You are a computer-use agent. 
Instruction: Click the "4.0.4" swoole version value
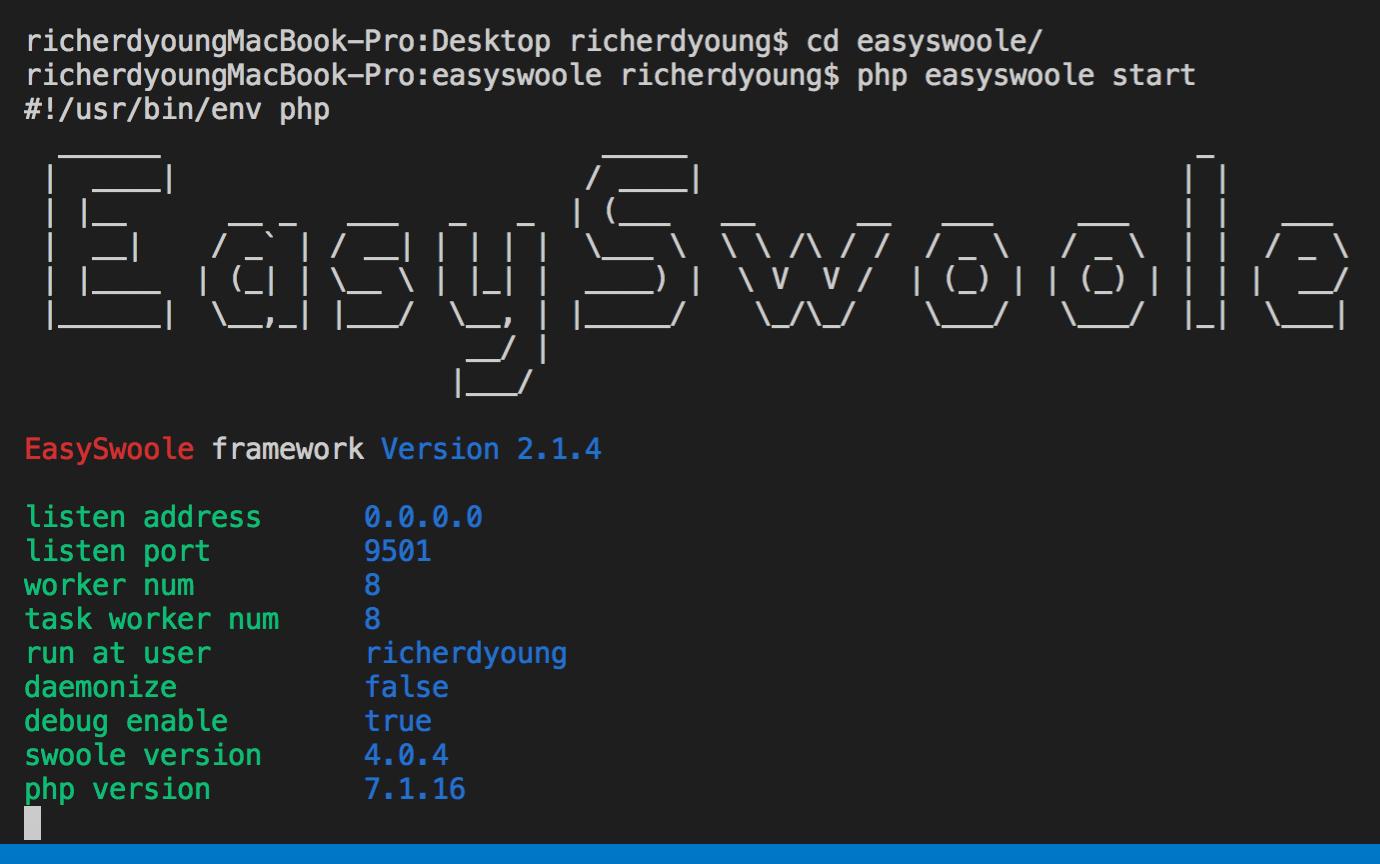point(406,755)
